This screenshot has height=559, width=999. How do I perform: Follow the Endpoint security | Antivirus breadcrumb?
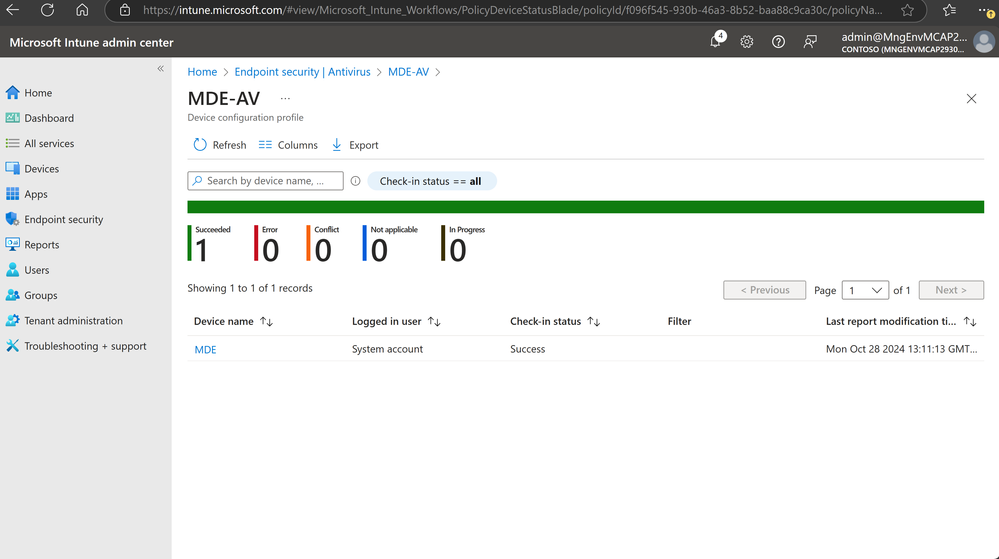(302, 72)
